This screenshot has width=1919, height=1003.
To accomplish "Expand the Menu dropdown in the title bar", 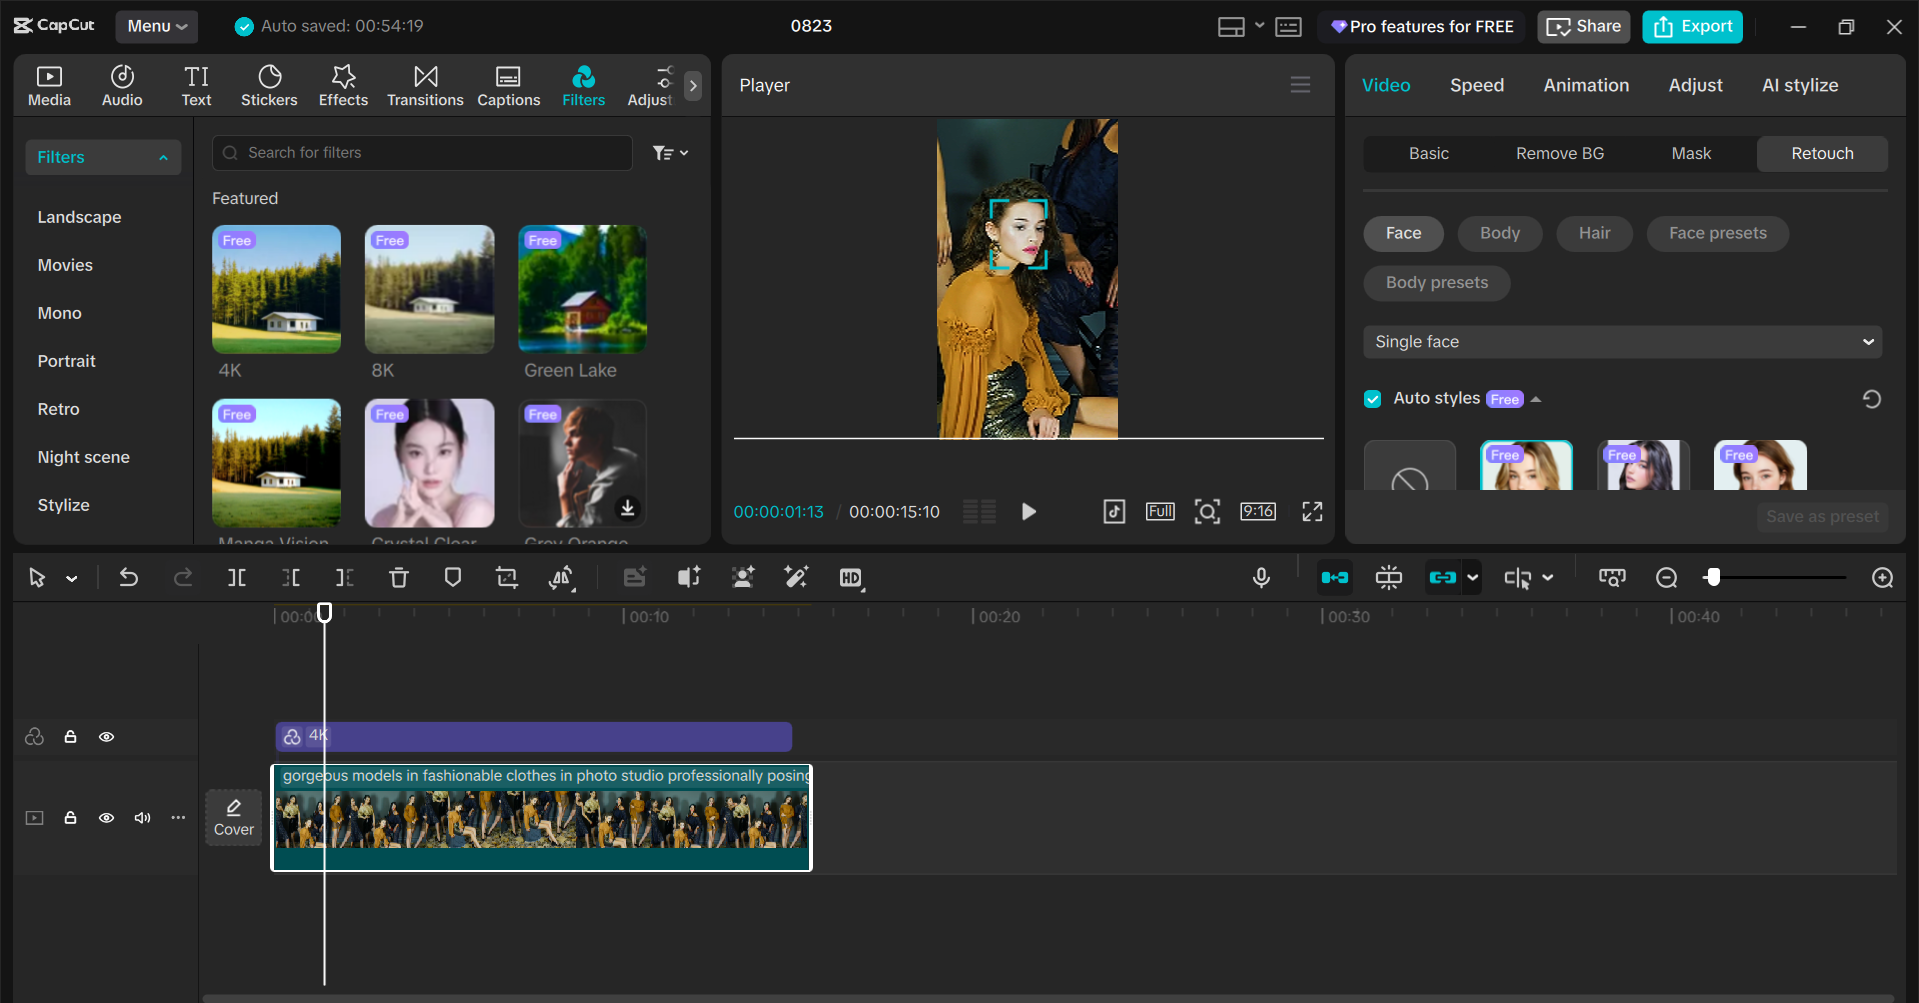I will coord(156,26).
